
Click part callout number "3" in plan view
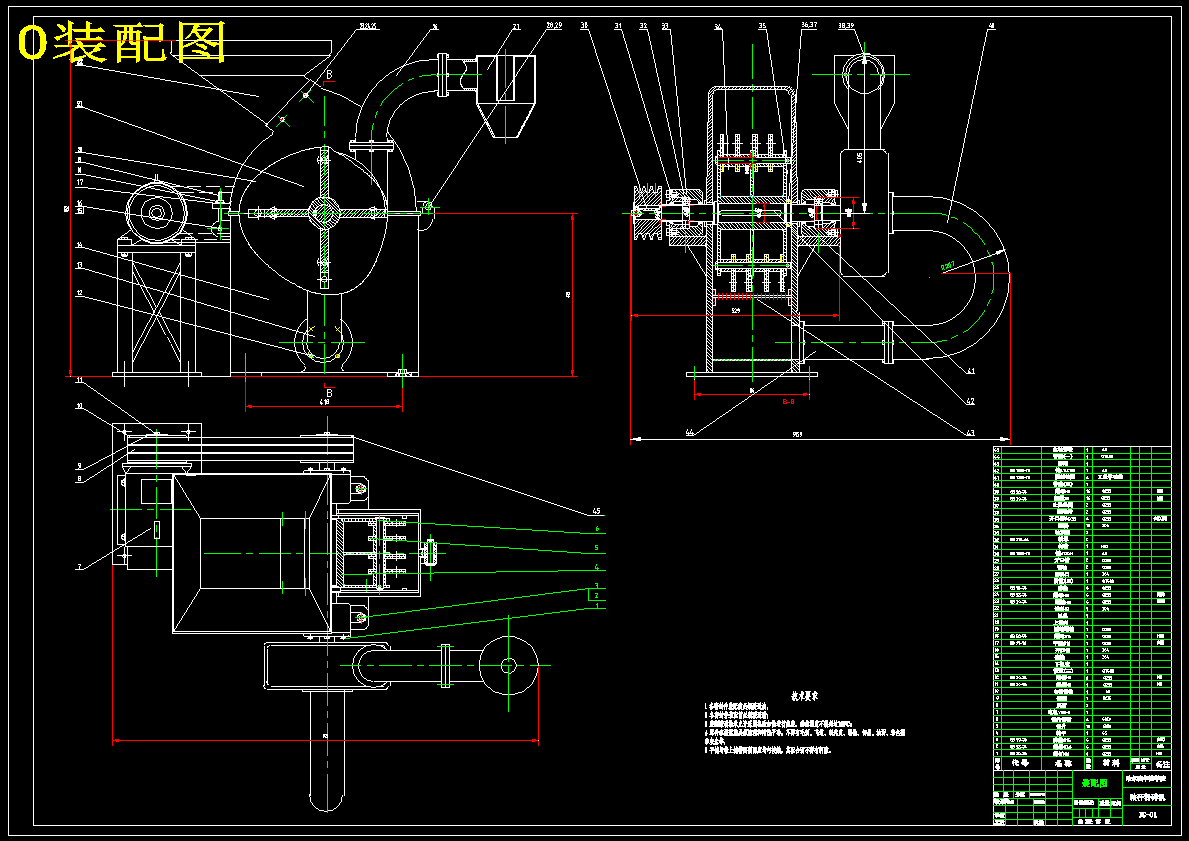597,586
